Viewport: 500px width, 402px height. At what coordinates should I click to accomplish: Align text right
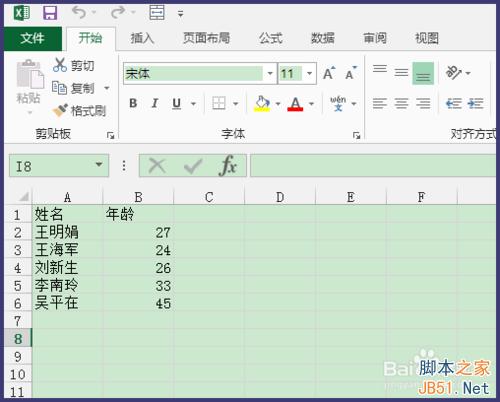coord(423,104)
